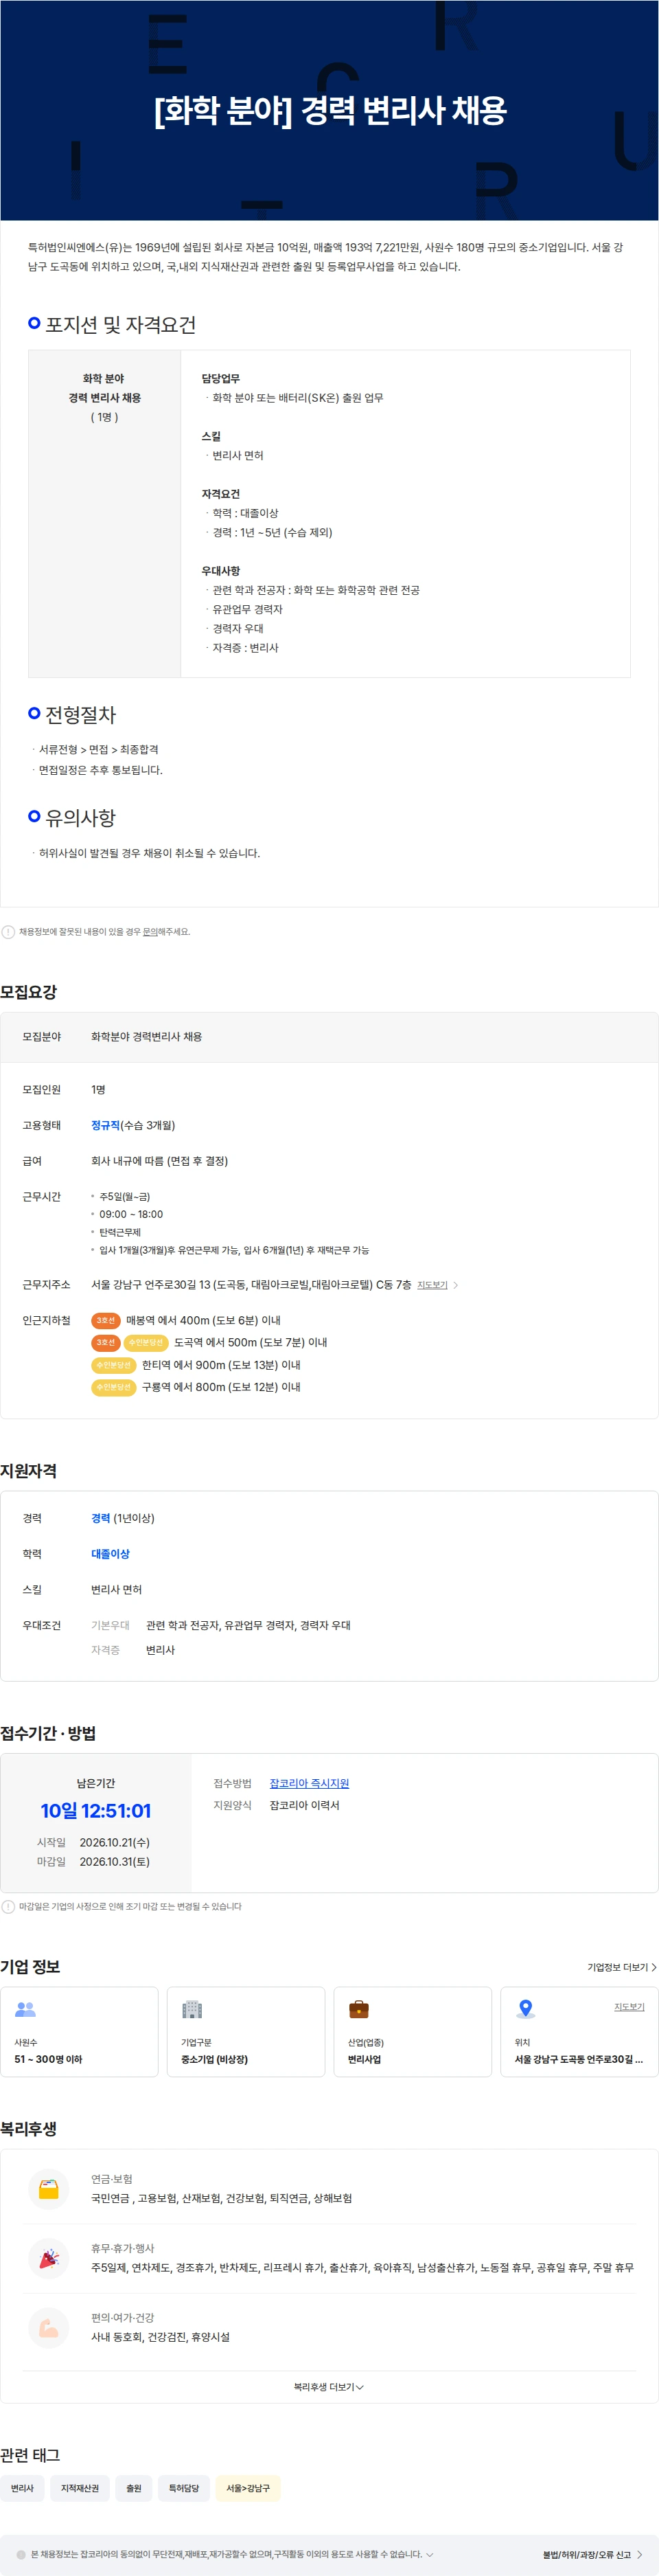Click the 변리사업 industry text

coord(364,2059)
